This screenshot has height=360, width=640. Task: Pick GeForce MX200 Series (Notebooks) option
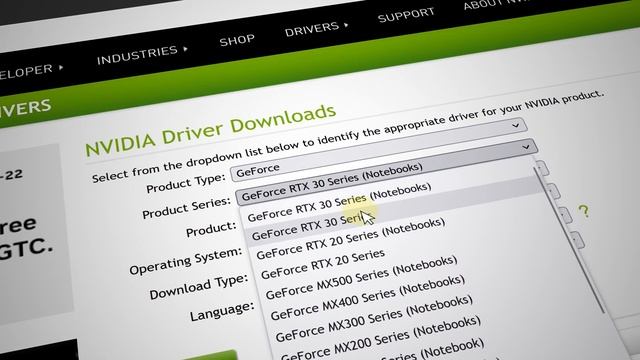tap(380, 339)
